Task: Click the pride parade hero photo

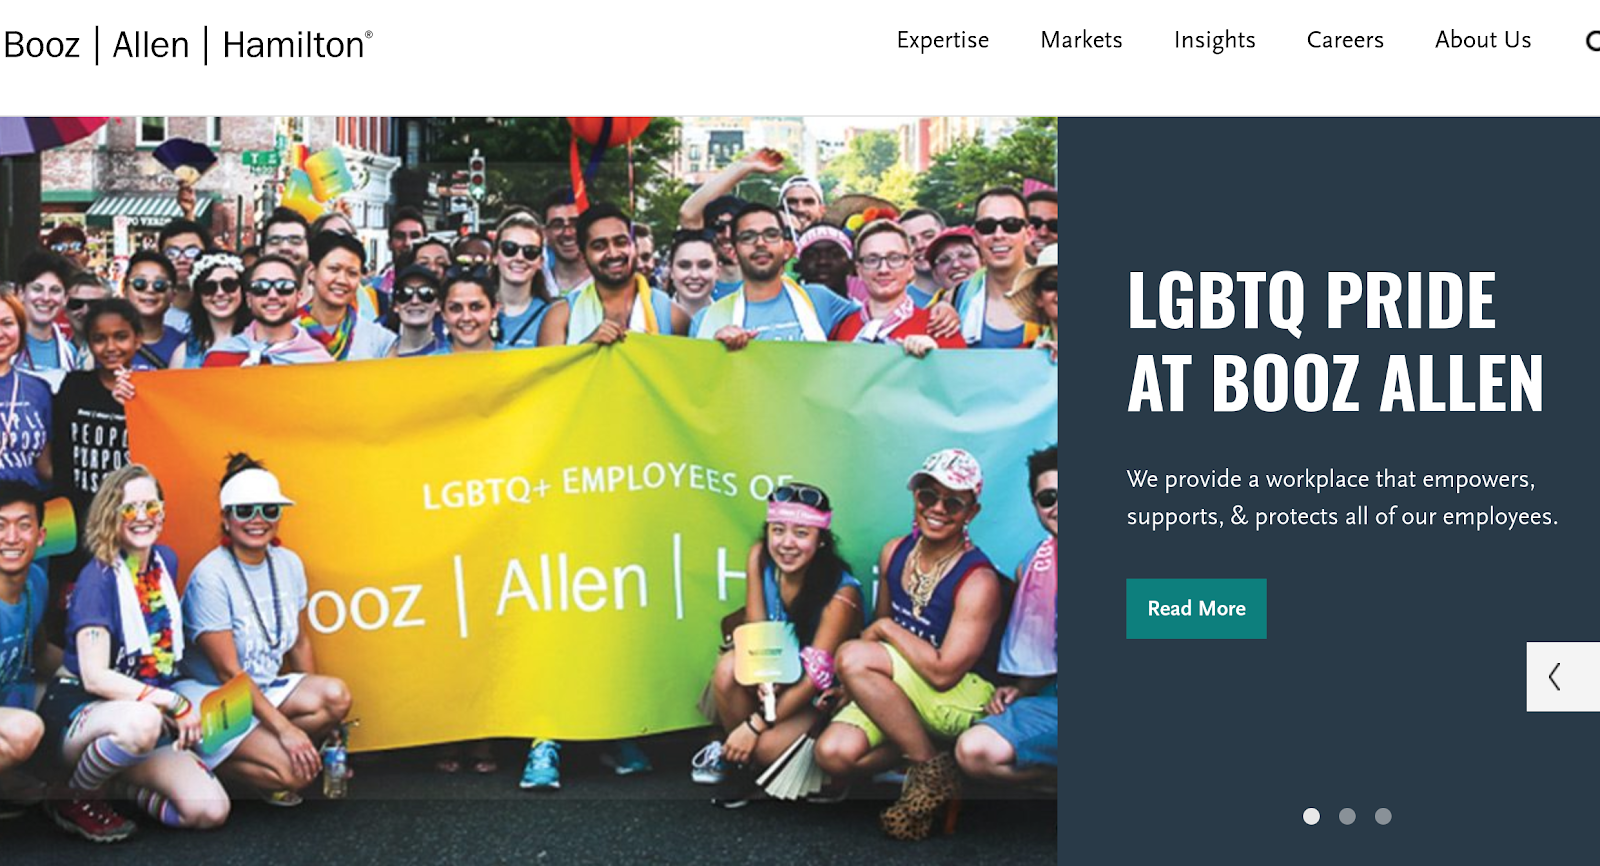Action: coord(528,490)
